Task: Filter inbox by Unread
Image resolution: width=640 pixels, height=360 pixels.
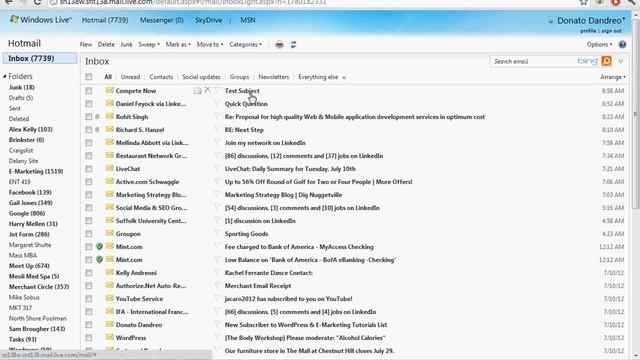Action: pos(130,77)
